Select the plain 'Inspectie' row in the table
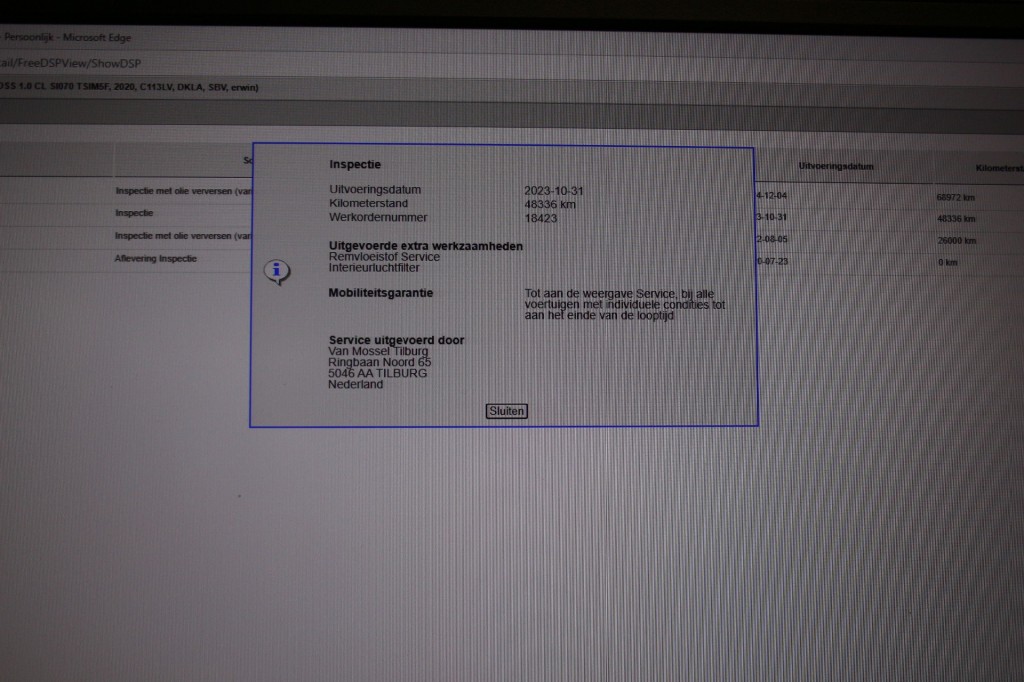 point(134,213)
